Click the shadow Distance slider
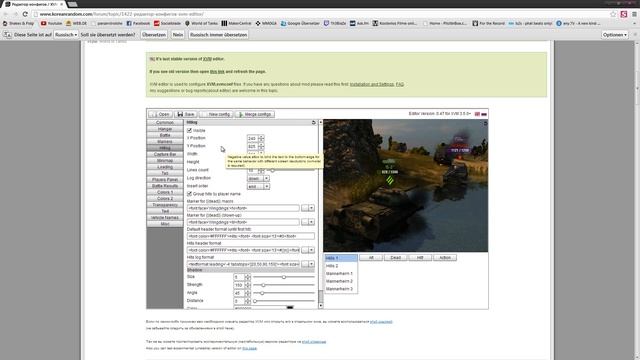640x360 pixels. (x=284, y=301)
